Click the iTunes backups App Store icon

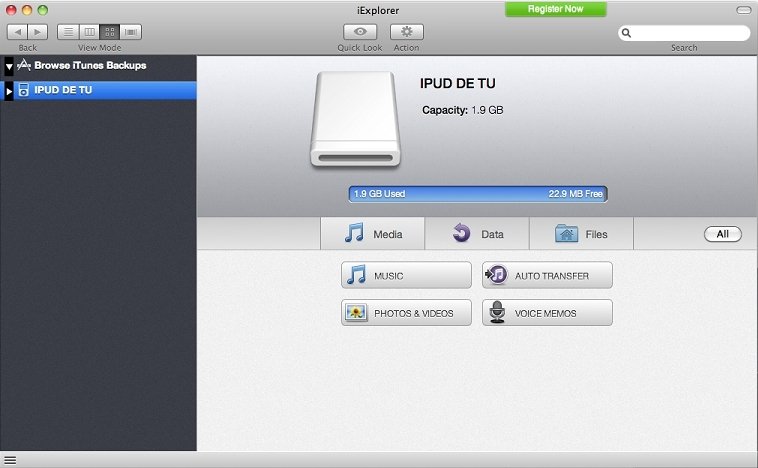coord(24,65)
